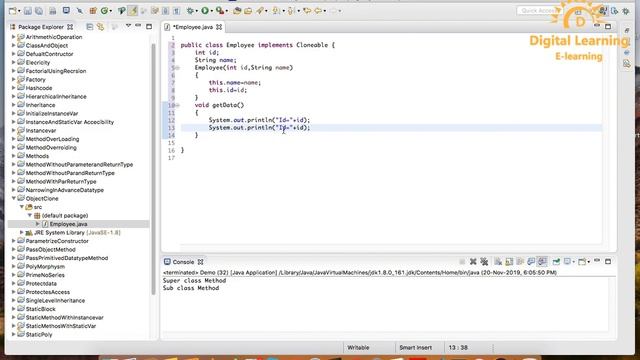Image resolution: width=640 pixels, height=360 pixels.
Task: Open Package Explorer View Menu dropdown
Action: click(128, 26)
